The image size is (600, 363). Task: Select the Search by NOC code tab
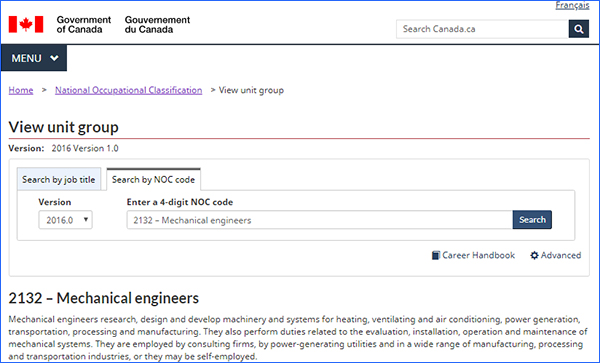(153, 179)
